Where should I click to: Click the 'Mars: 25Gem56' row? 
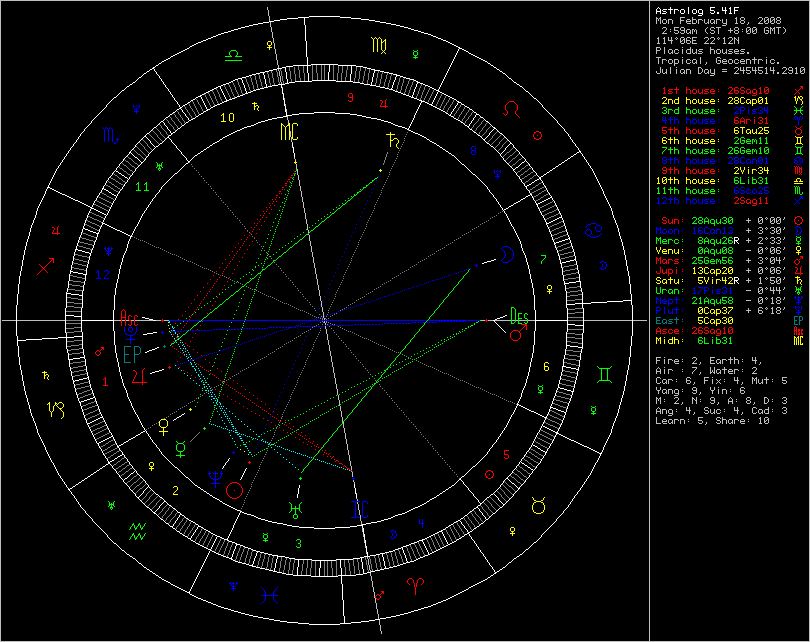pos(721,261)
